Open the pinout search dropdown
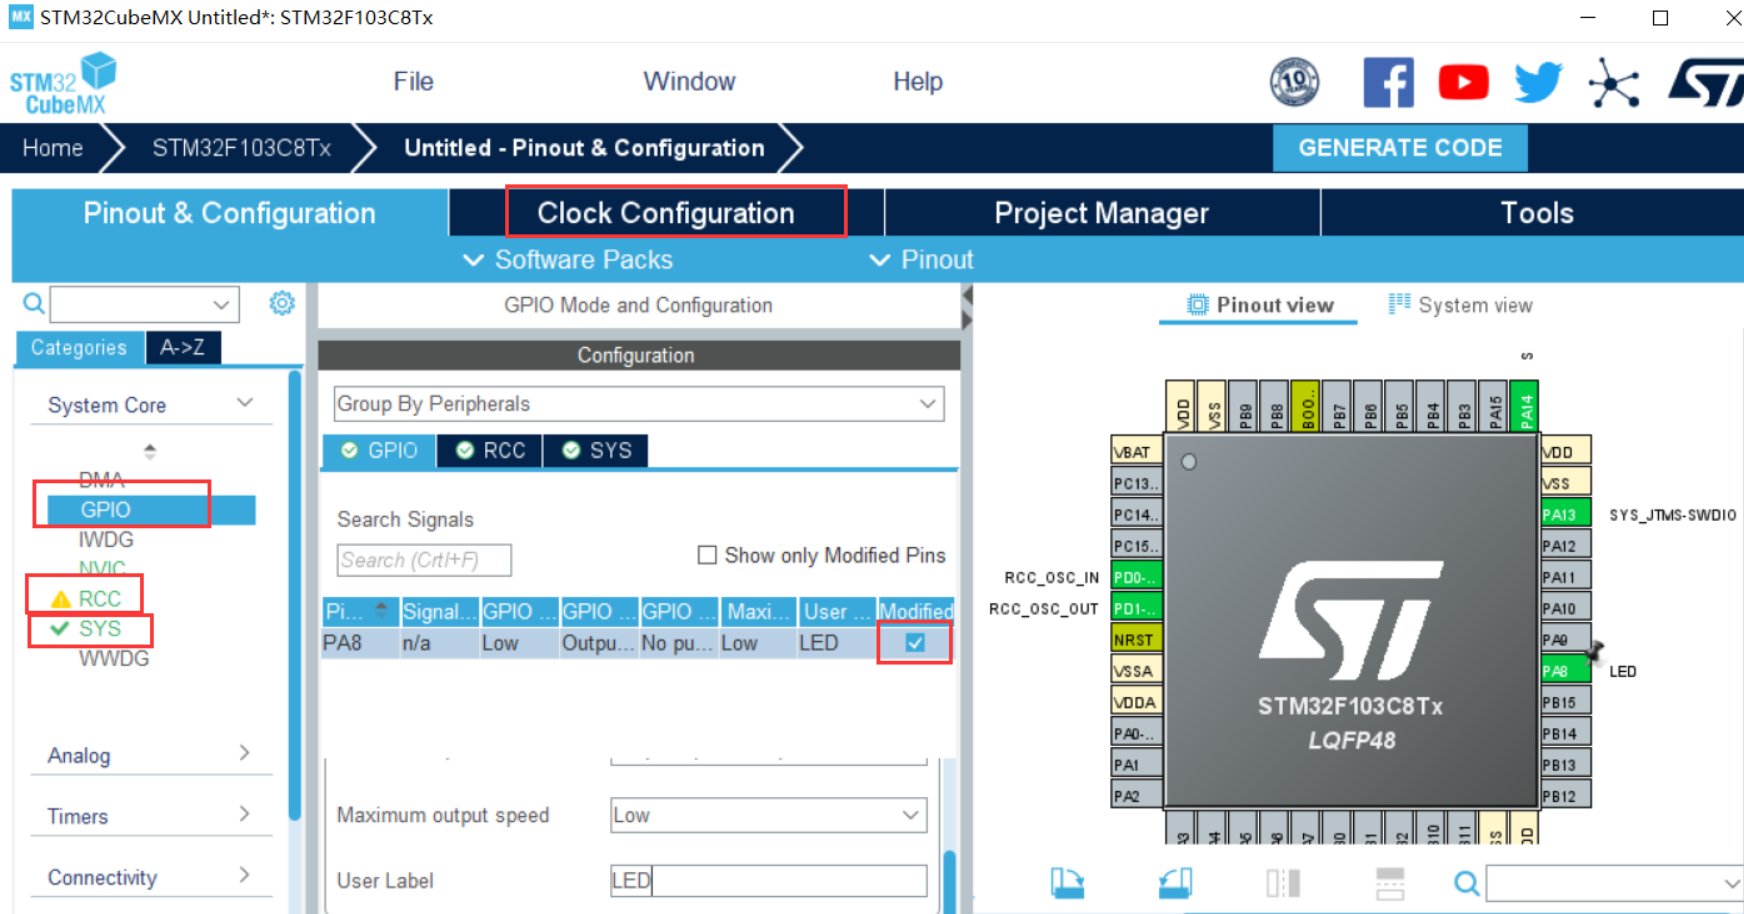Screen dimensions: 1744x914 [x=1614, y=884]
